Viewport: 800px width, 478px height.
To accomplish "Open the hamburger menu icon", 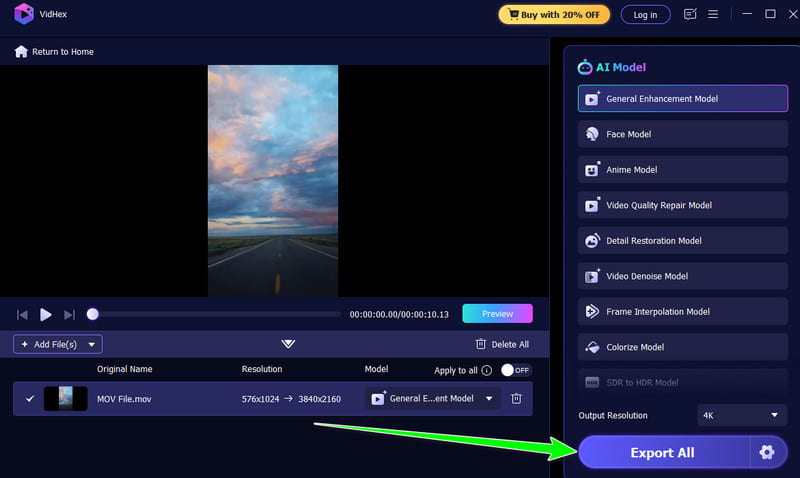I will coord(713,14).
